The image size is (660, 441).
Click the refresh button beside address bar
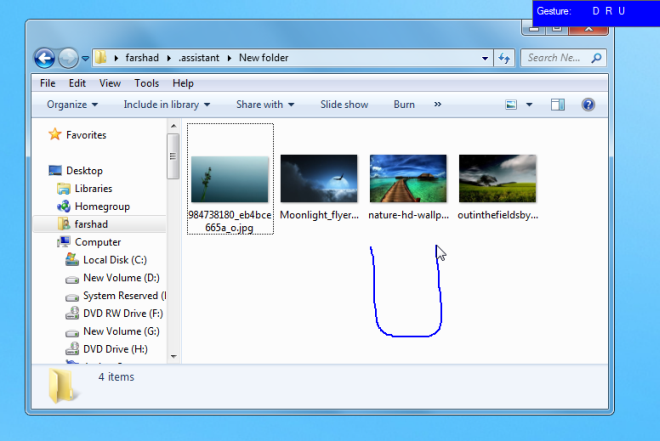point(505,58)
